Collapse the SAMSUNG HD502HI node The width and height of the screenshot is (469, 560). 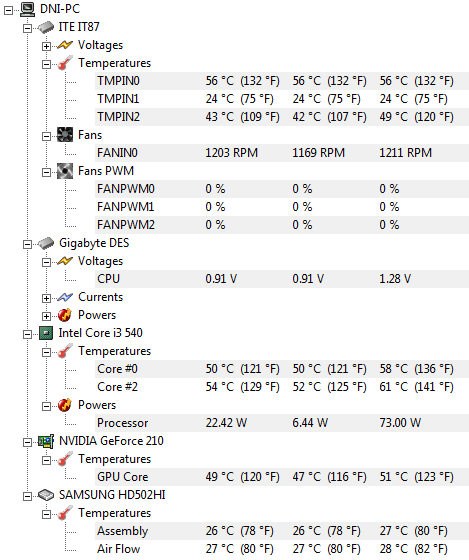(x=28, y=496)
